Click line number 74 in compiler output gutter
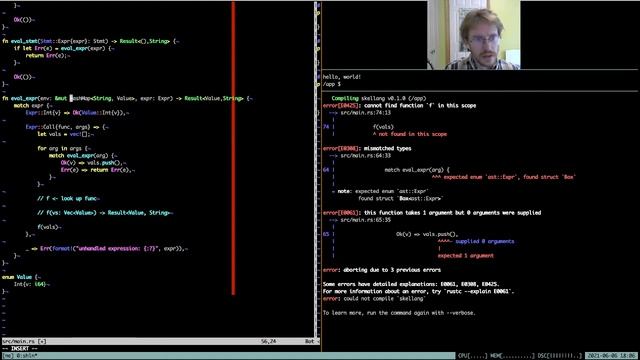 click(326, 127)
